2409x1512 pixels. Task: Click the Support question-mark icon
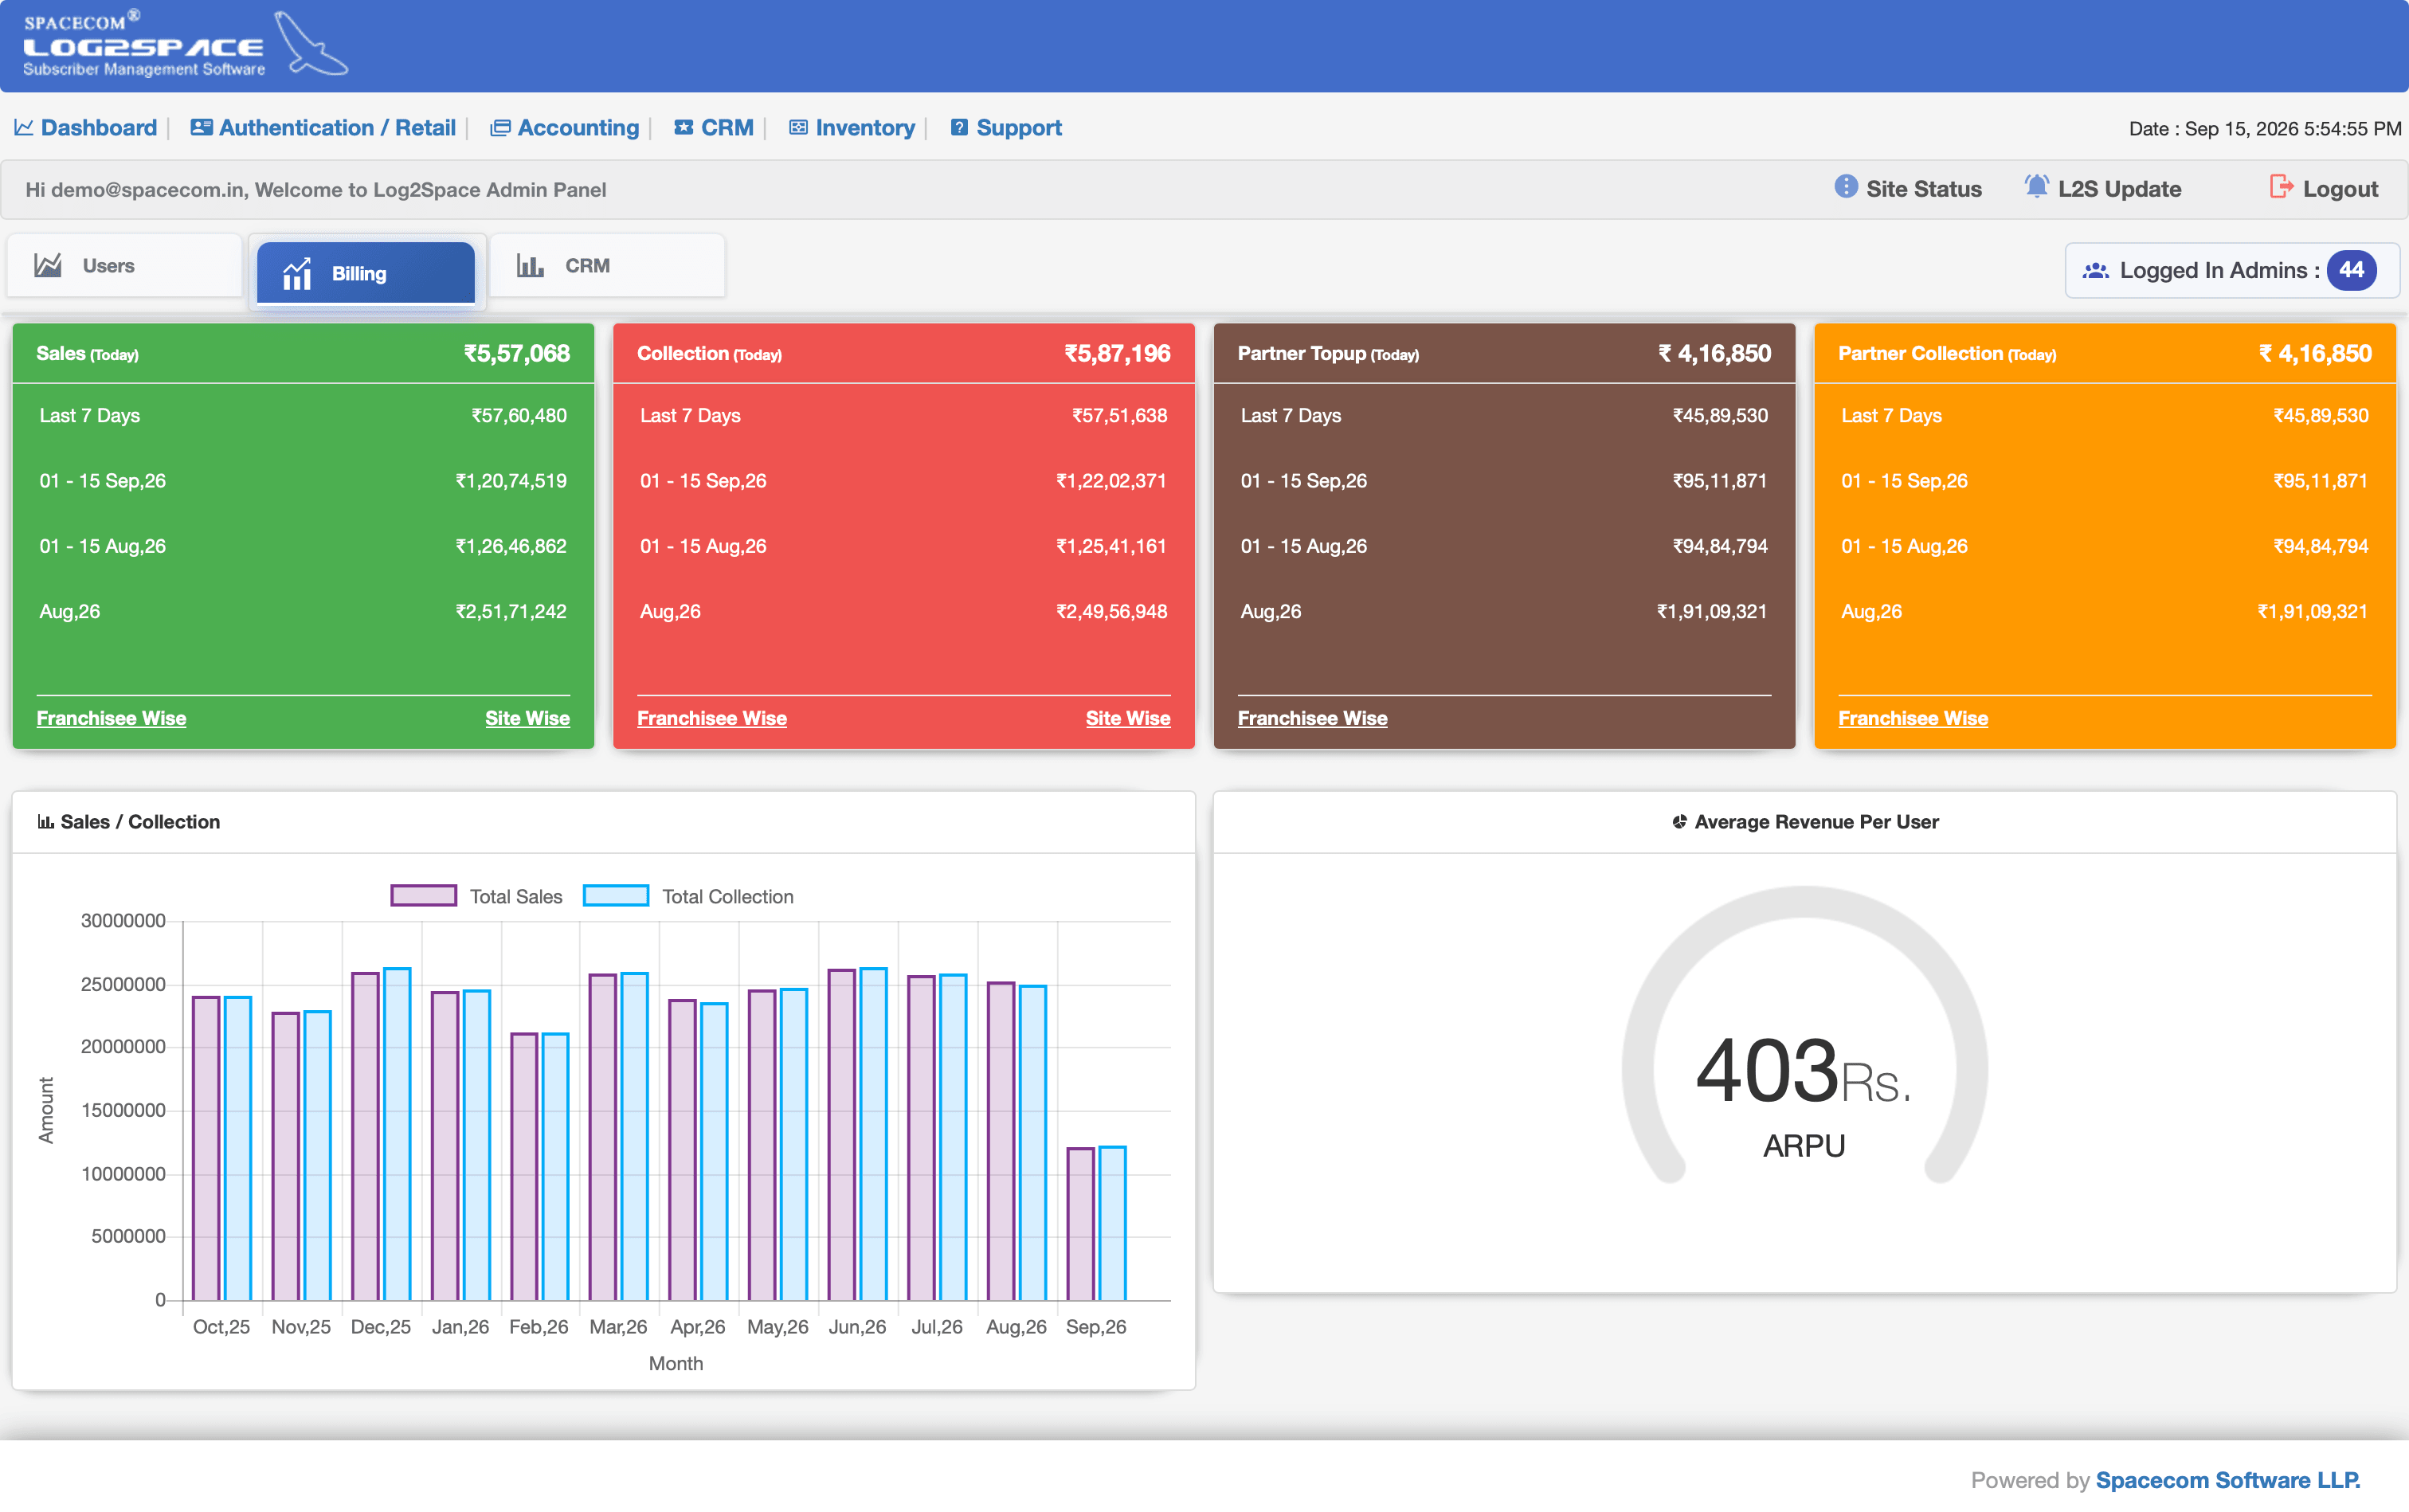point(959,128)
